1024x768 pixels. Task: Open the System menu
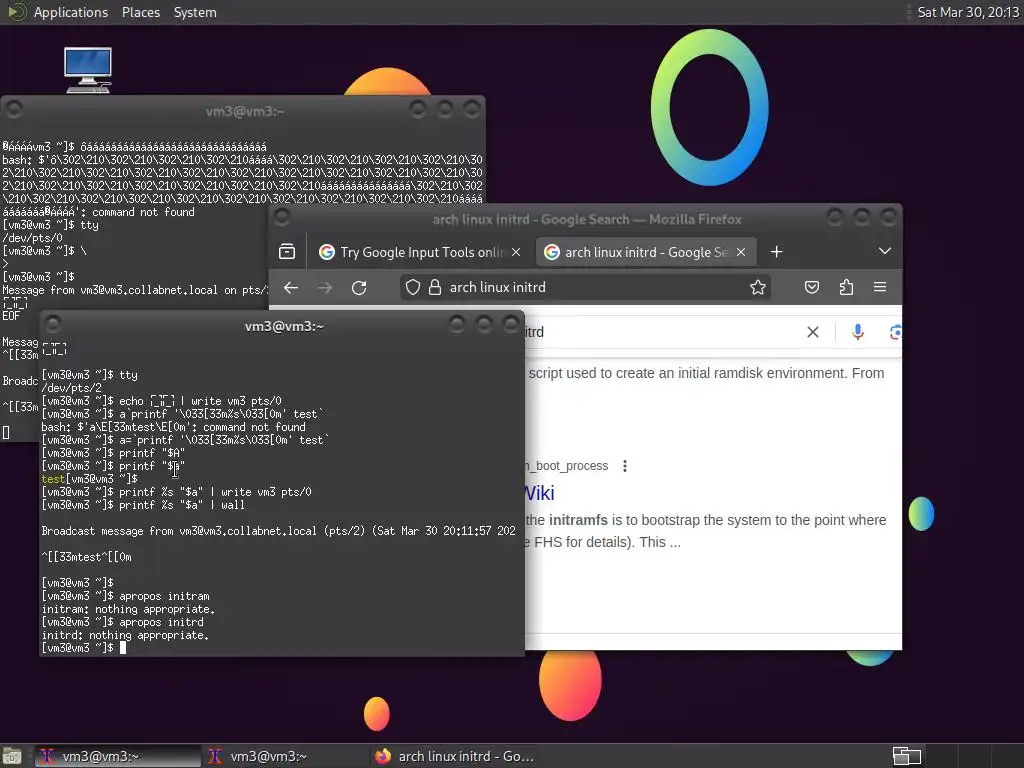195,12
